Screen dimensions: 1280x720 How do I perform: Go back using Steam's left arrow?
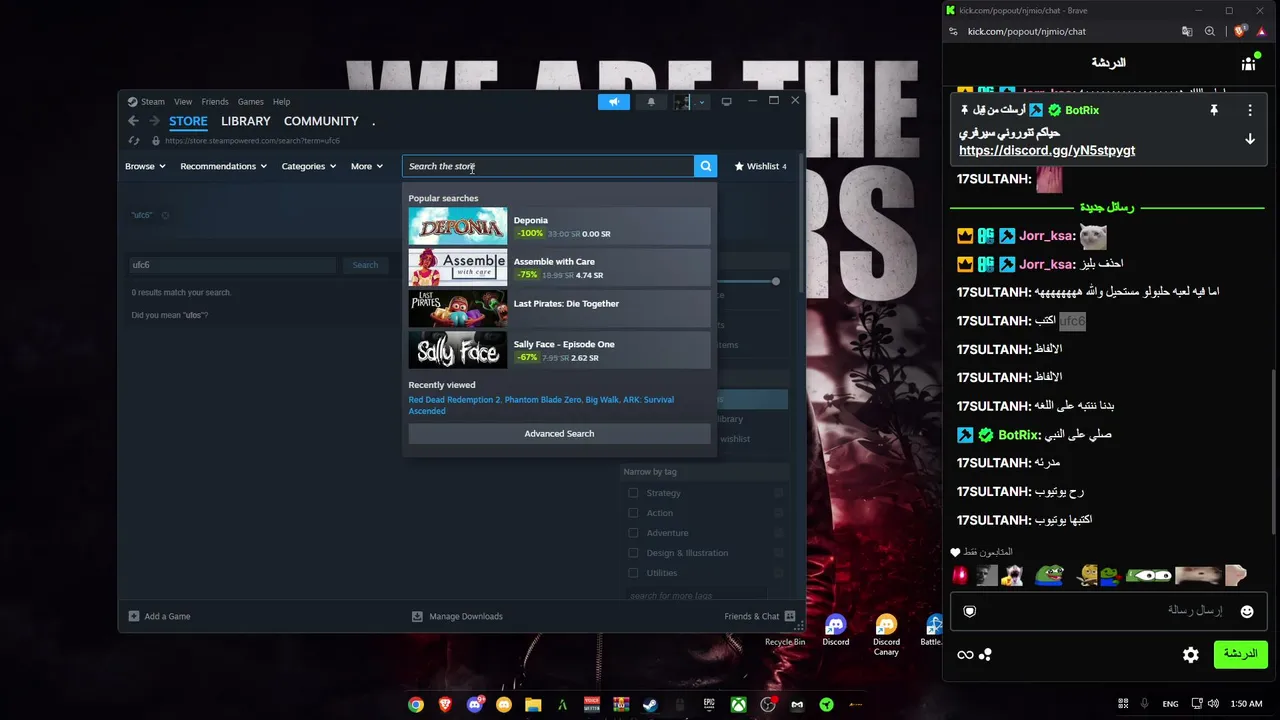click(133, 121)
